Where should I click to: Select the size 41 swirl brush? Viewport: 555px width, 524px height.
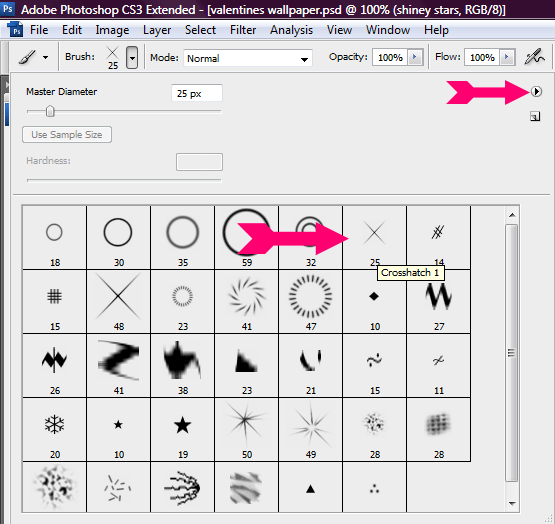(247, 302)
